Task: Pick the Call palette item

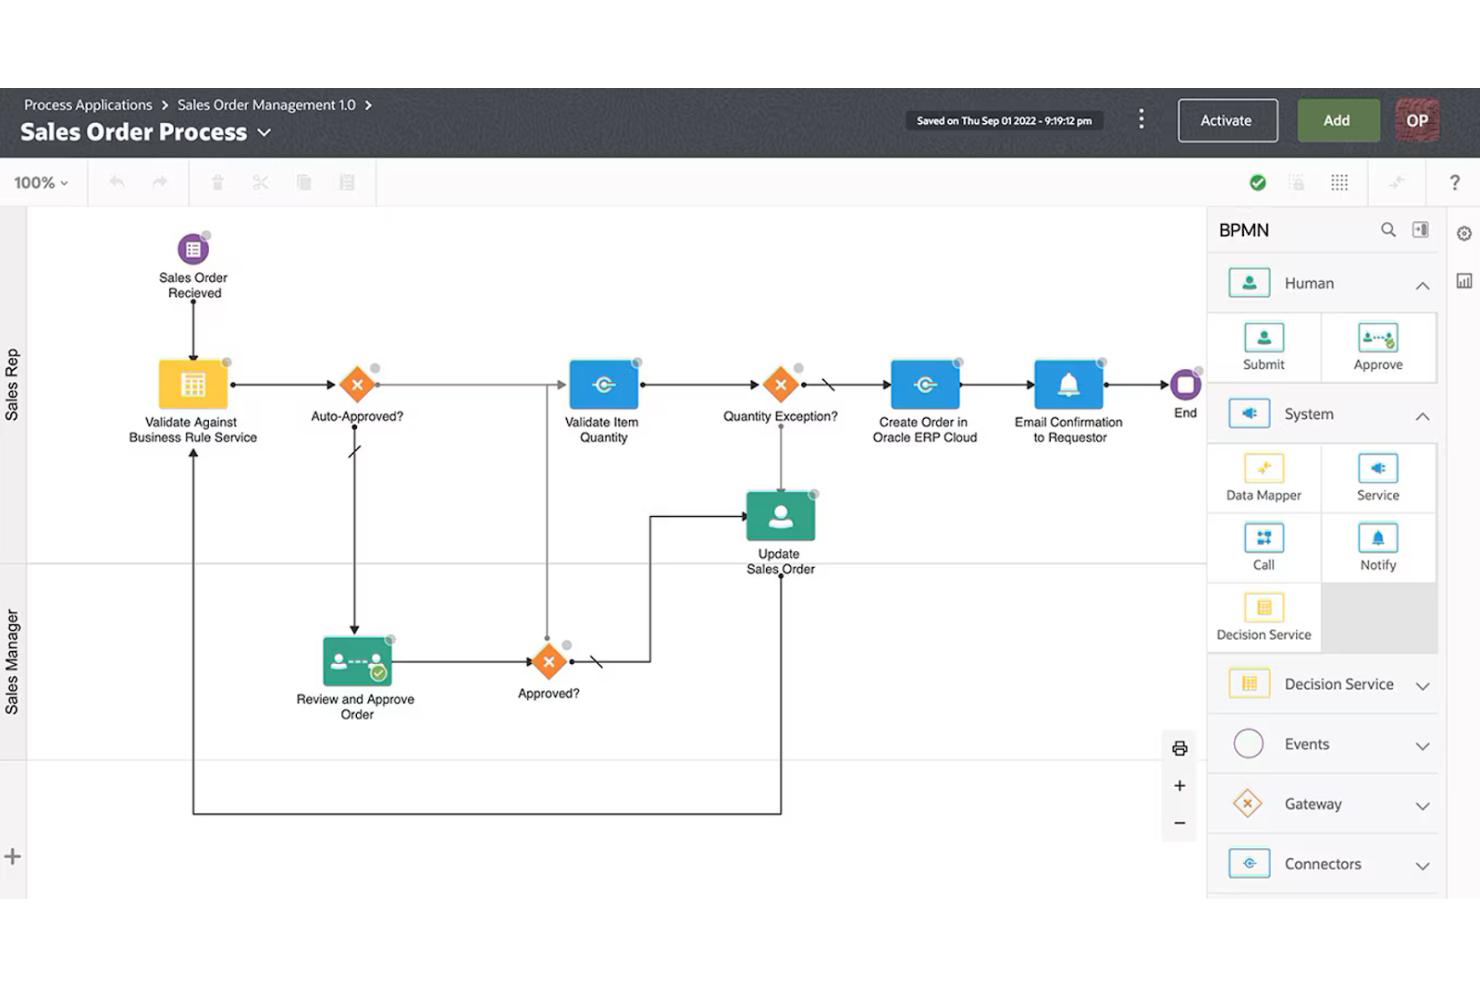Action: click(x=1264, y=548)
